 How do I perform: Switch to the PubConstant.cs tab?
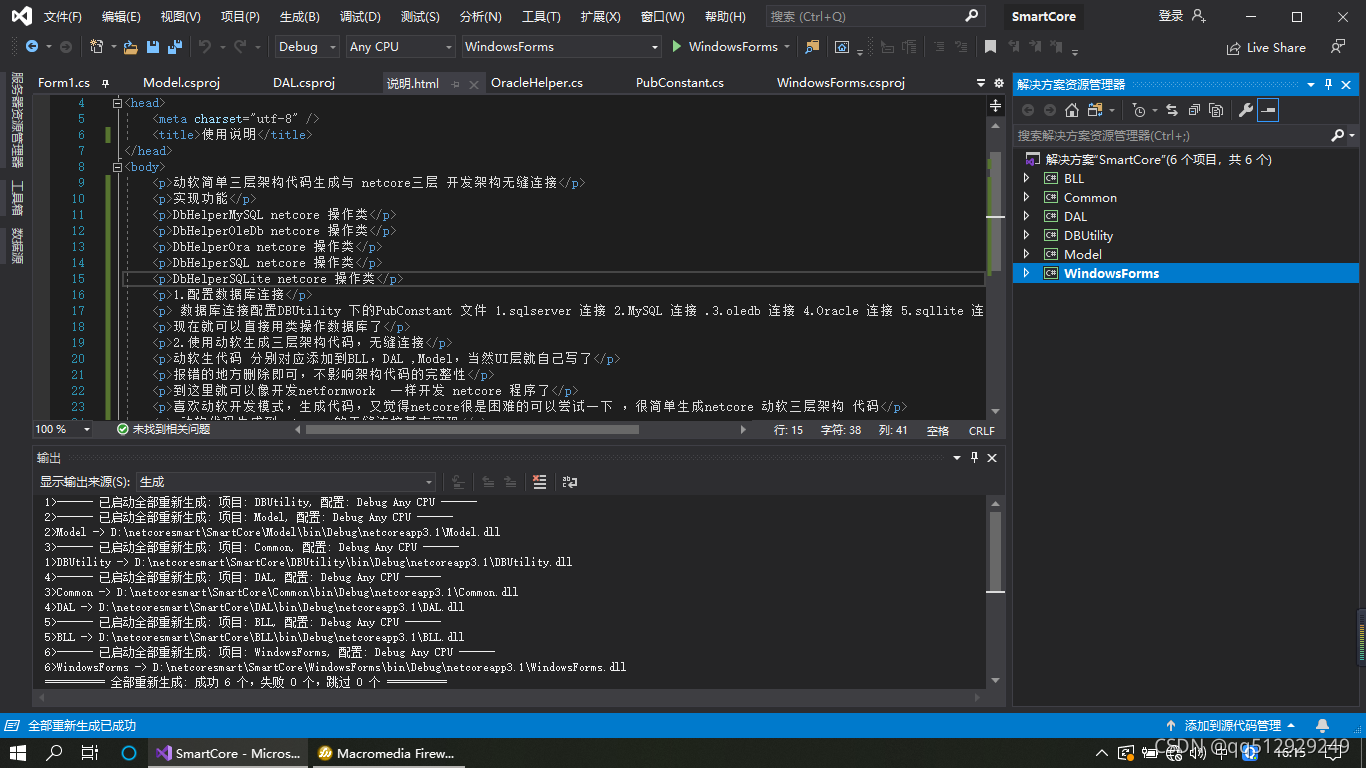[x=680, y=83]
